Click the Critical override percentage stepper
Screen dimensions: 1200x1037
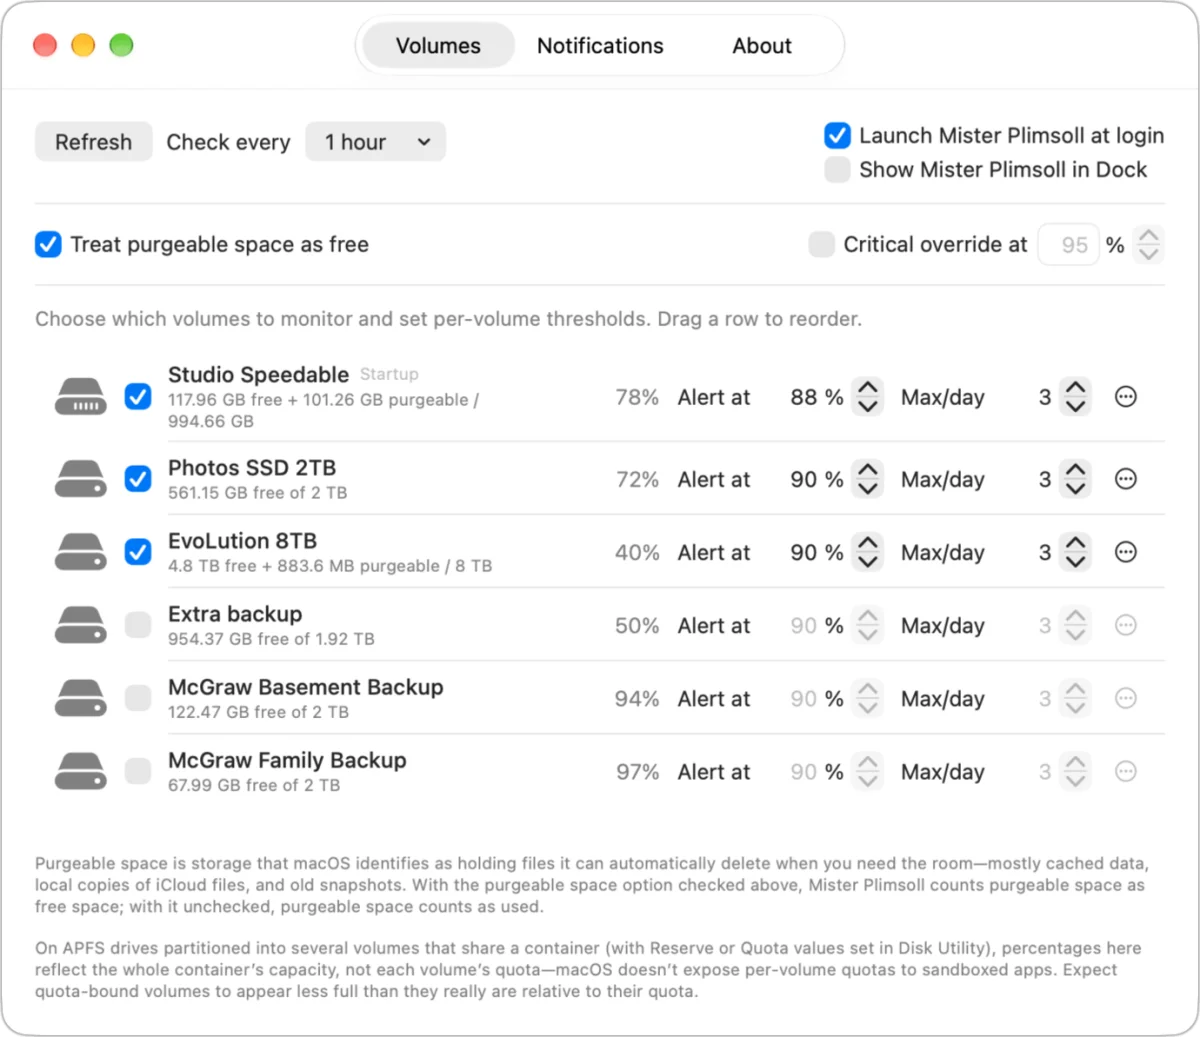pos(1149,244)
